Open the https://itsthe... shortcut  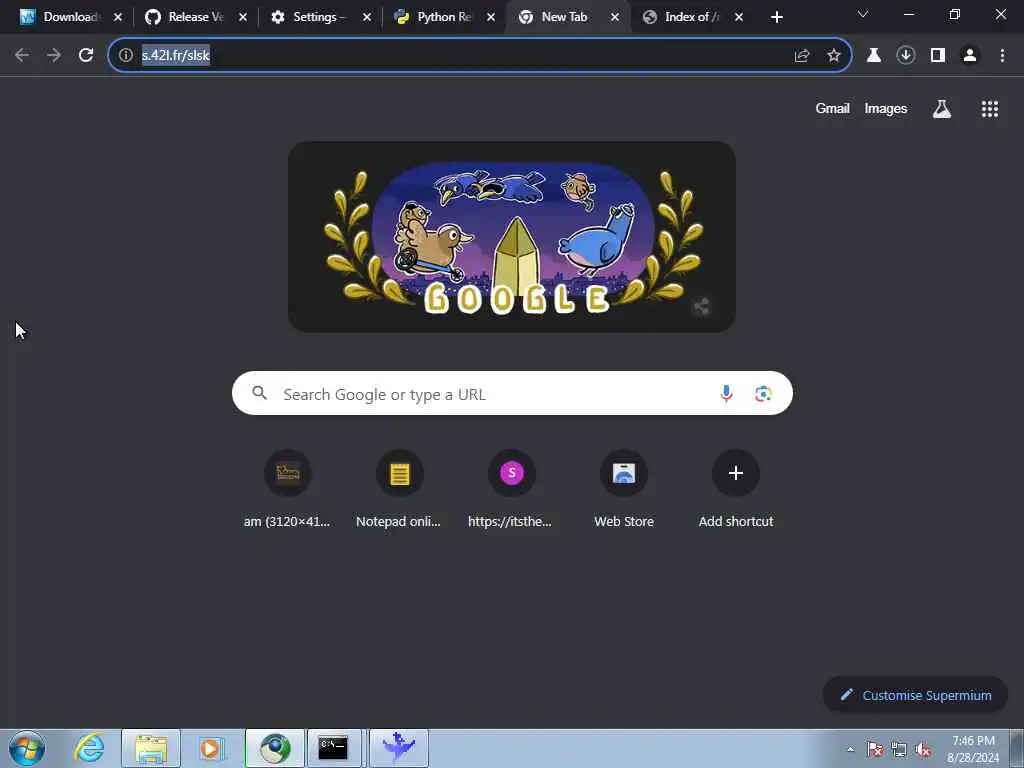(511, 490)
